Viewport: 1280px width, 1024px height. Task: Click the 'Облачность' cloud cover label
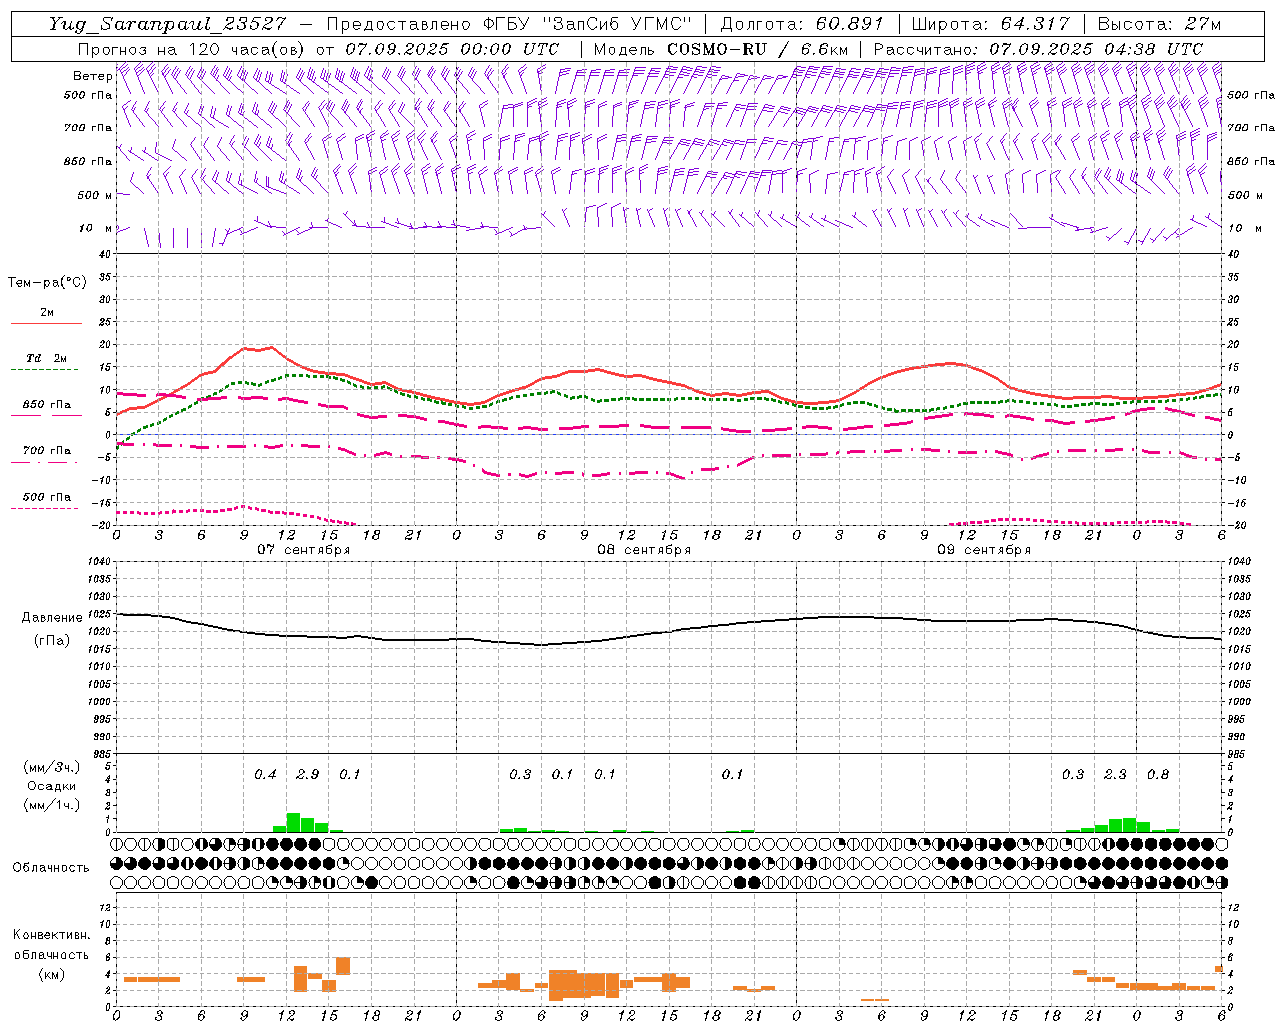(x=51, y=868)
